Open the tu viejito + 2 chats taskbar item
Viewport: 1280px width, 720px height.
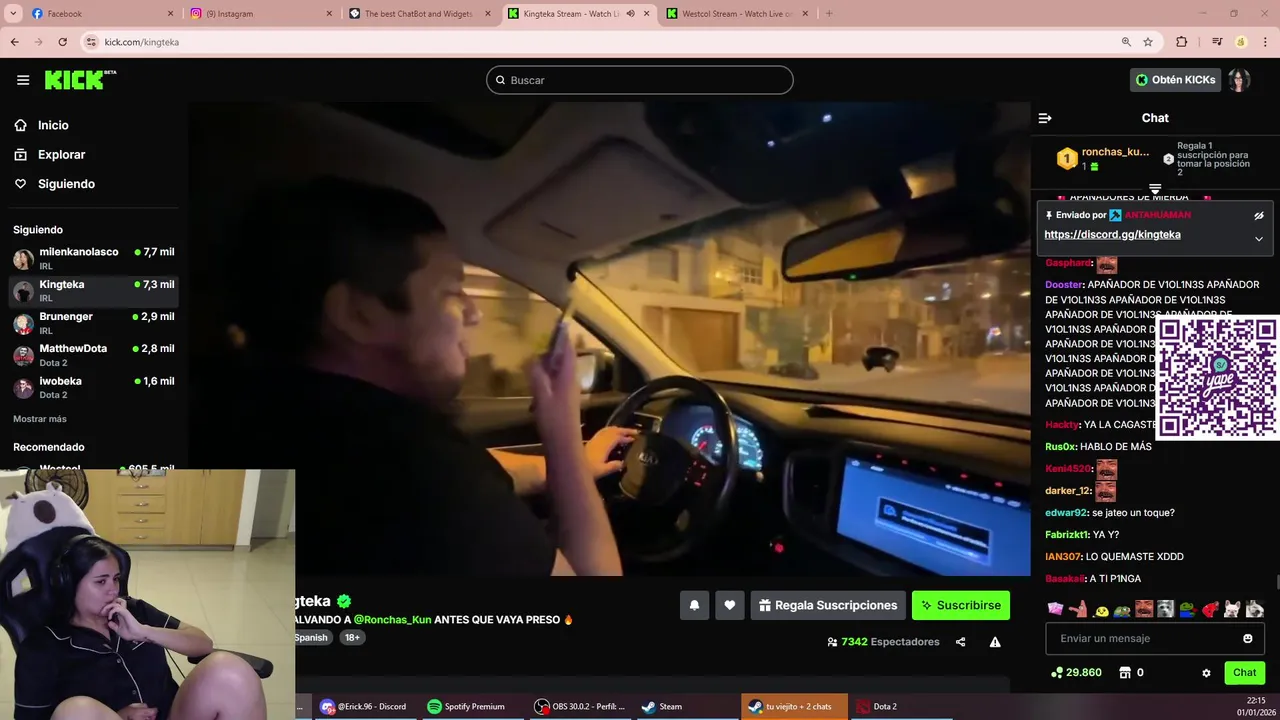click(x=794, y=706)
